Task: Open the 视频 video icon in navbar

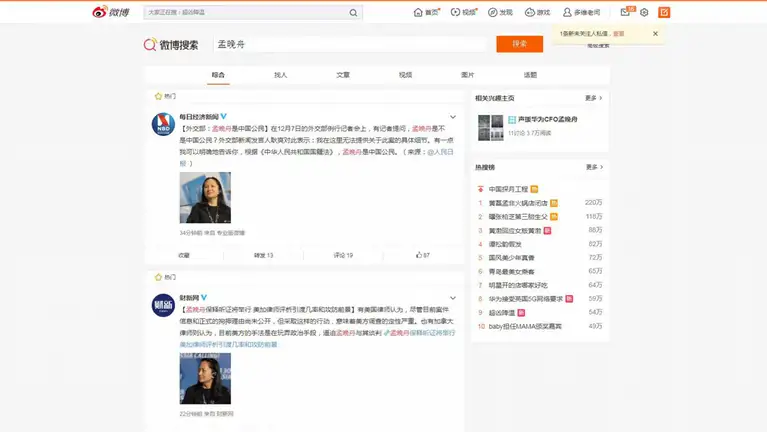Action: [463, 12]
